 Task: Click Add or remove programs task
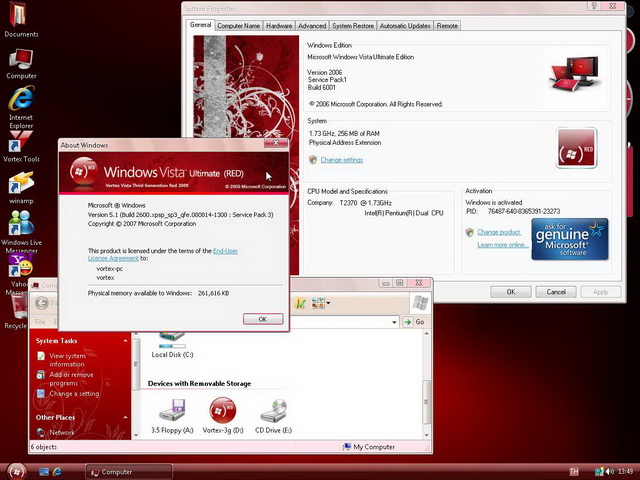click(x=71, y=379)
